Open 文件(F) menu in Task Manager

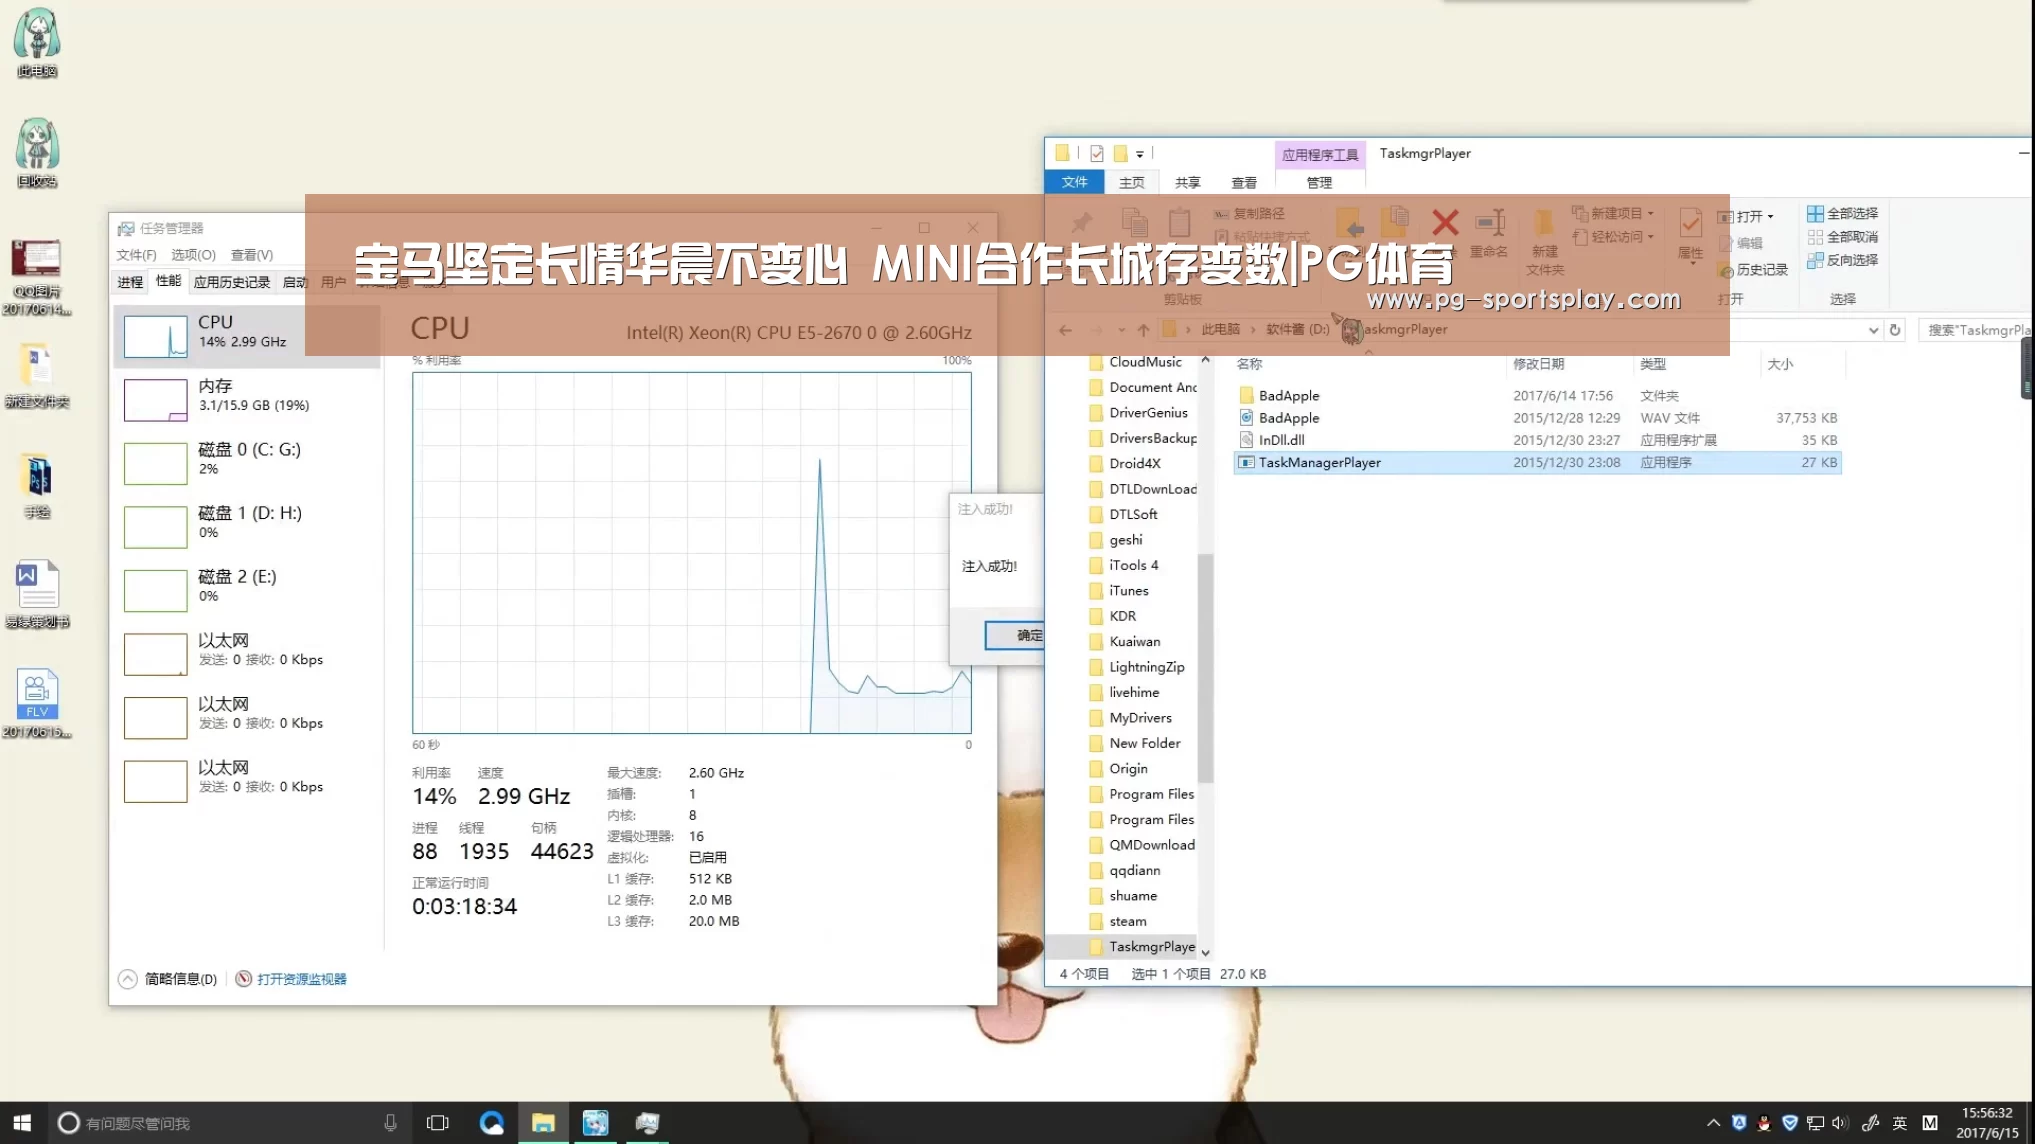coord(136,255)
